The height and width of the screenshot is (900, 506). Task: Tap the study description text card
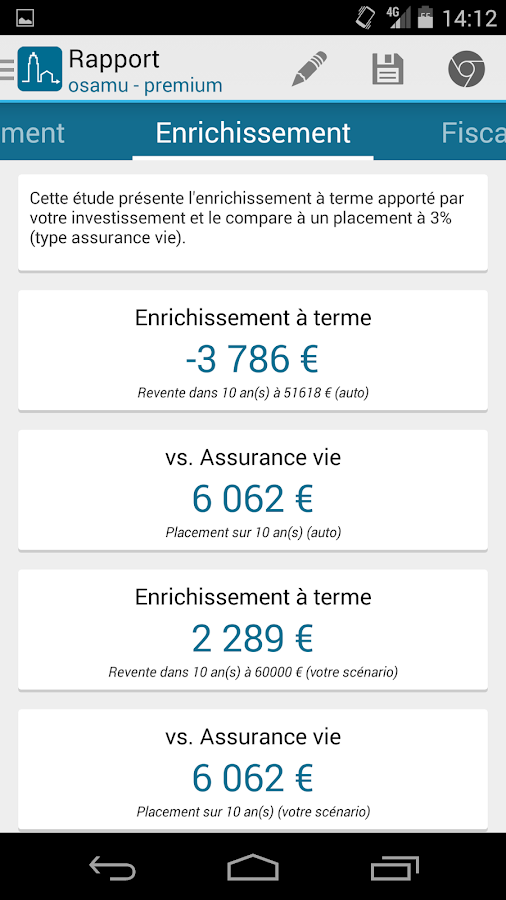pos(253,223)
